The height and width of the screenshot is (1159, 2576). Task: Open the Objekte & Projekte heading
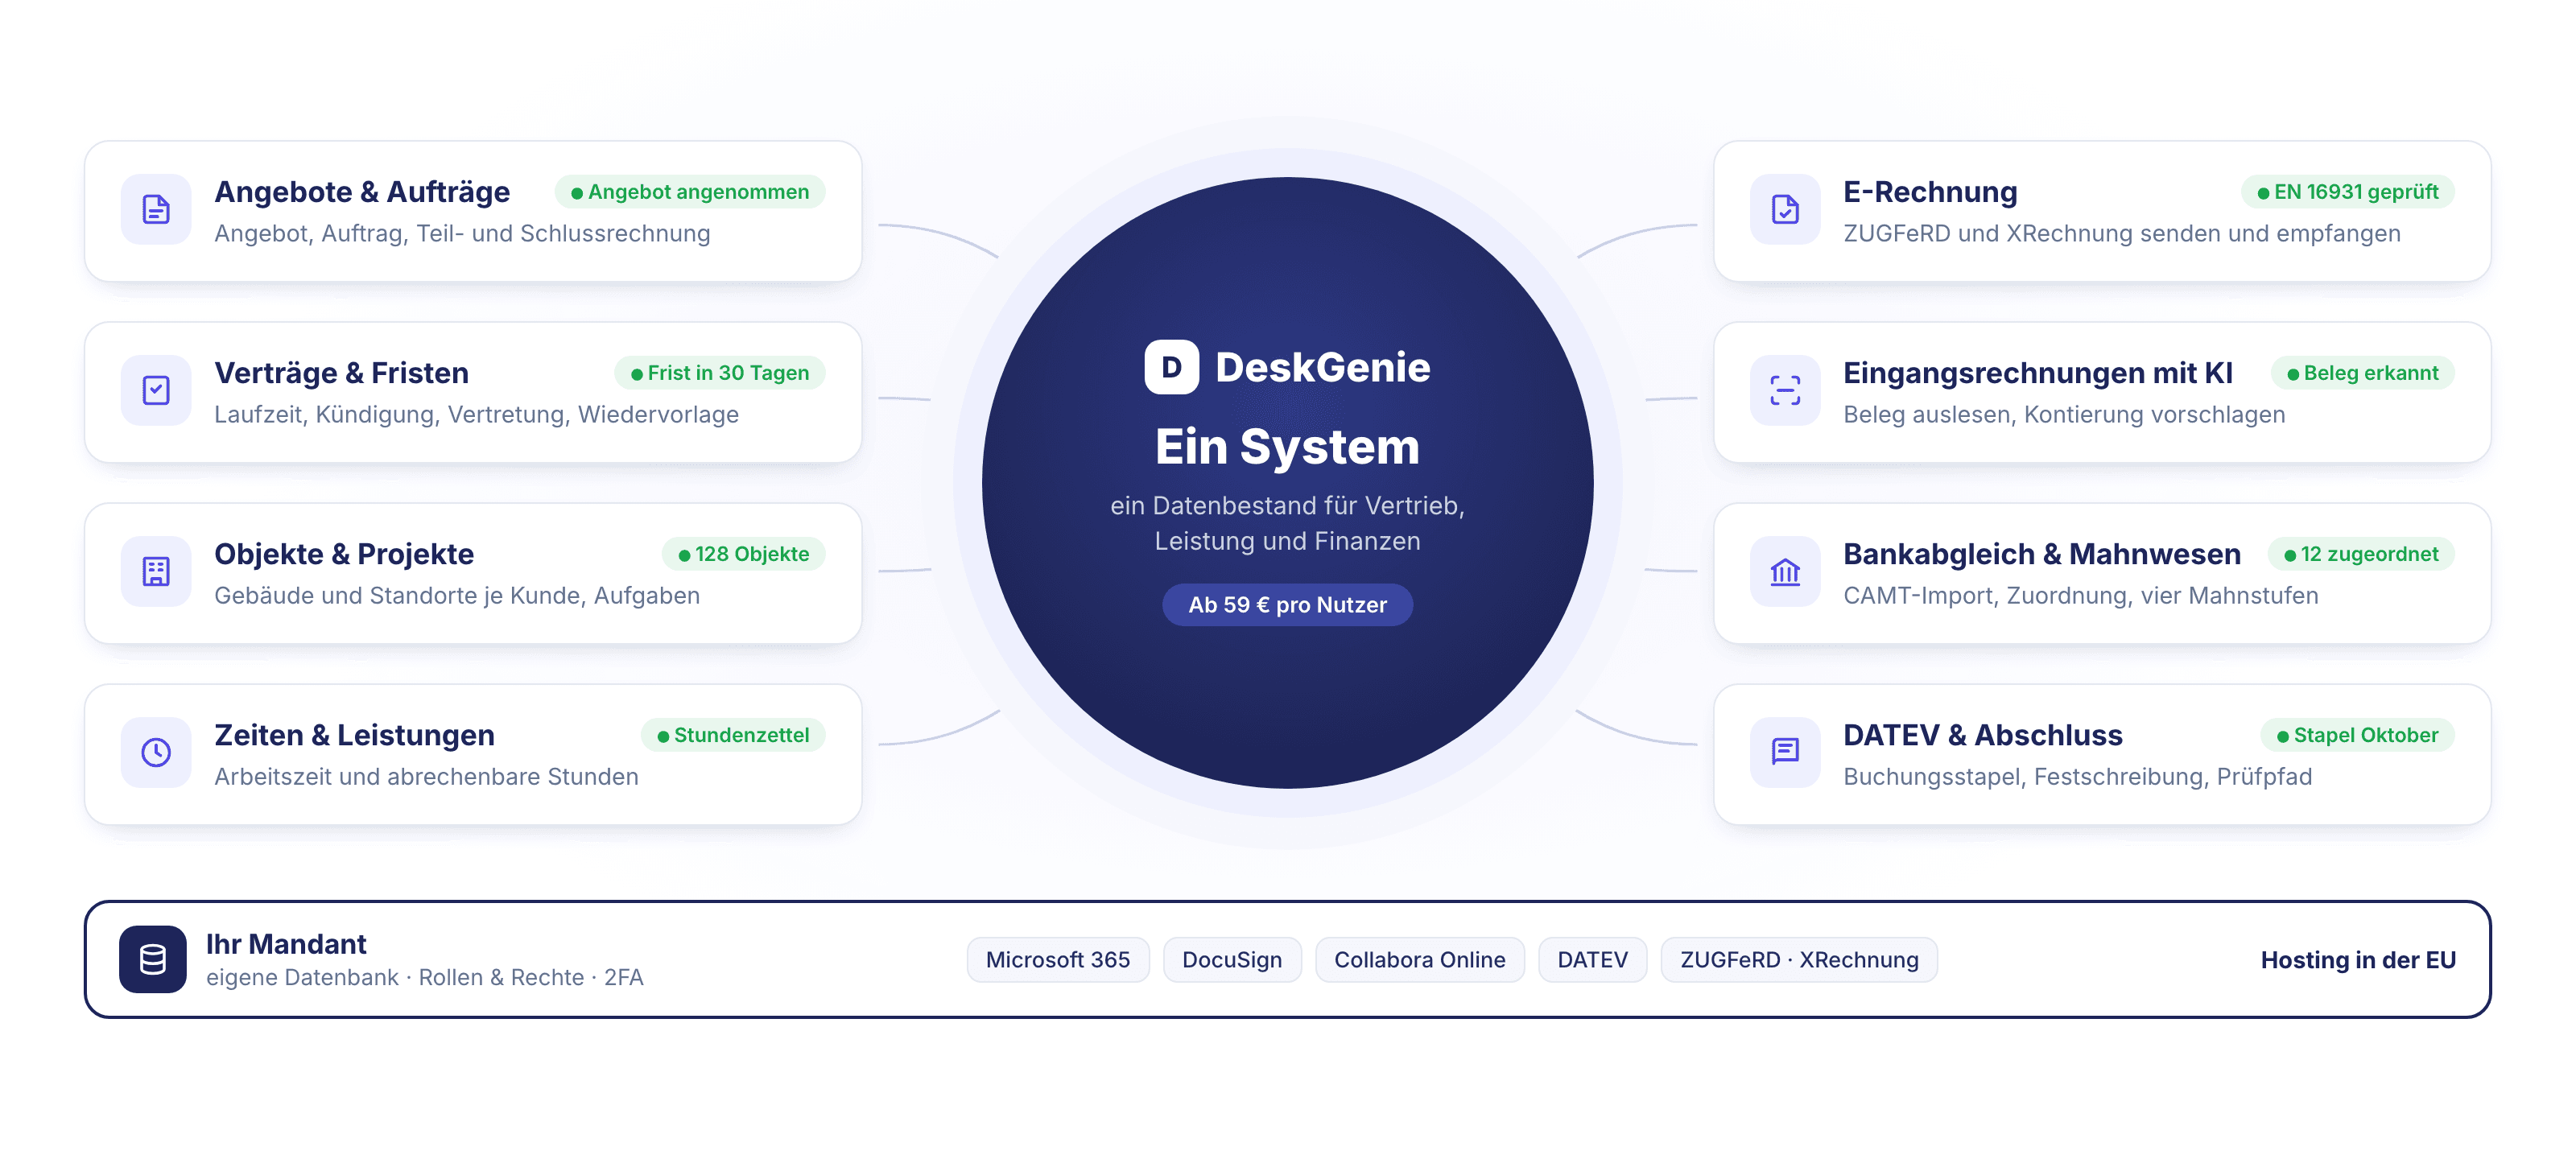tap(344, 554)
